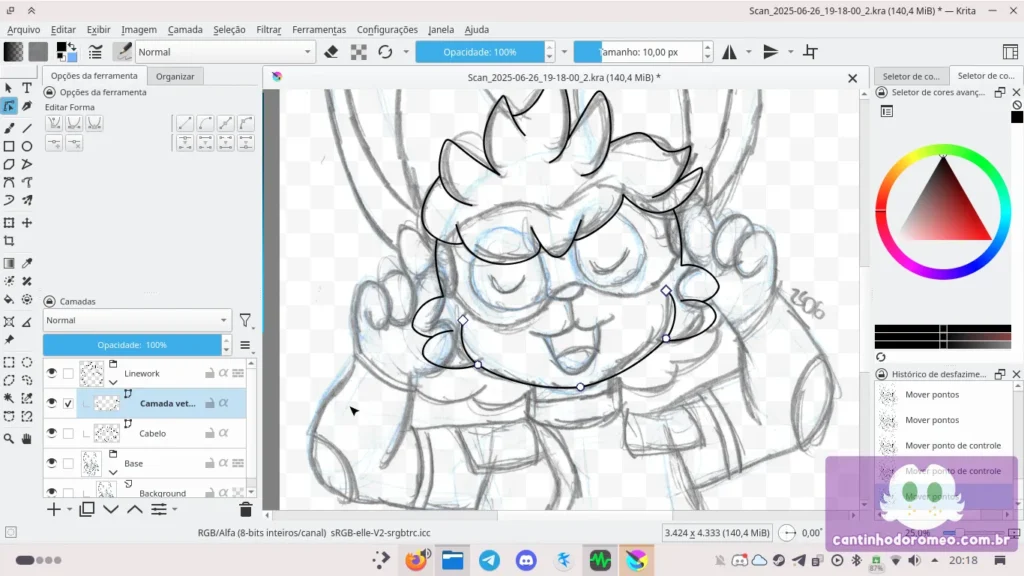This screenshot has height=576, width=1024.
Task: Select the Crop tool
Action: (9, 241)
